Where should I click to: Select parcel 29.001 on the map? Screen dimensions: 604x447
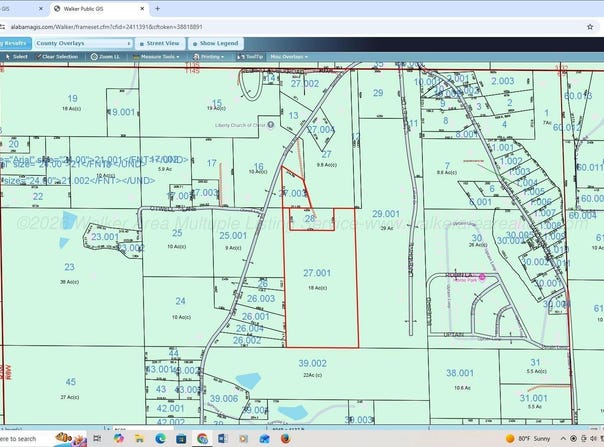(386, 214)
